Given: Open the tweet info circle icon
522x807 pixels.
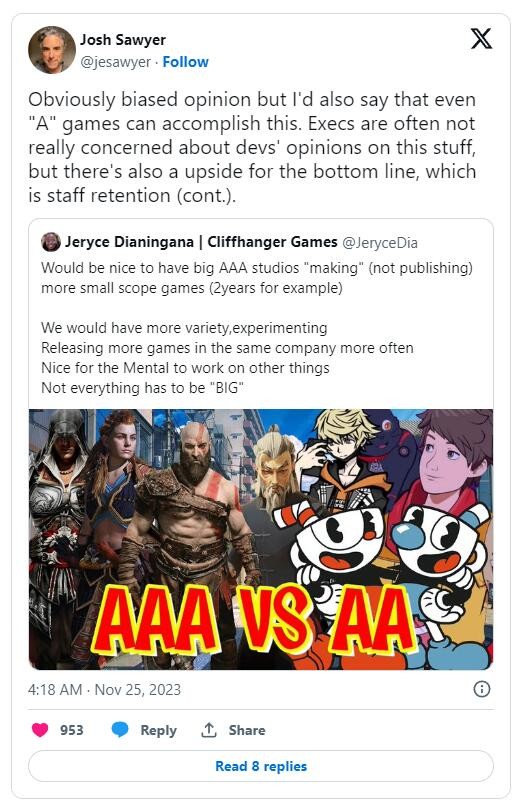Looking at the screenshot, I should pyautogui.click(x=481, y=689).
